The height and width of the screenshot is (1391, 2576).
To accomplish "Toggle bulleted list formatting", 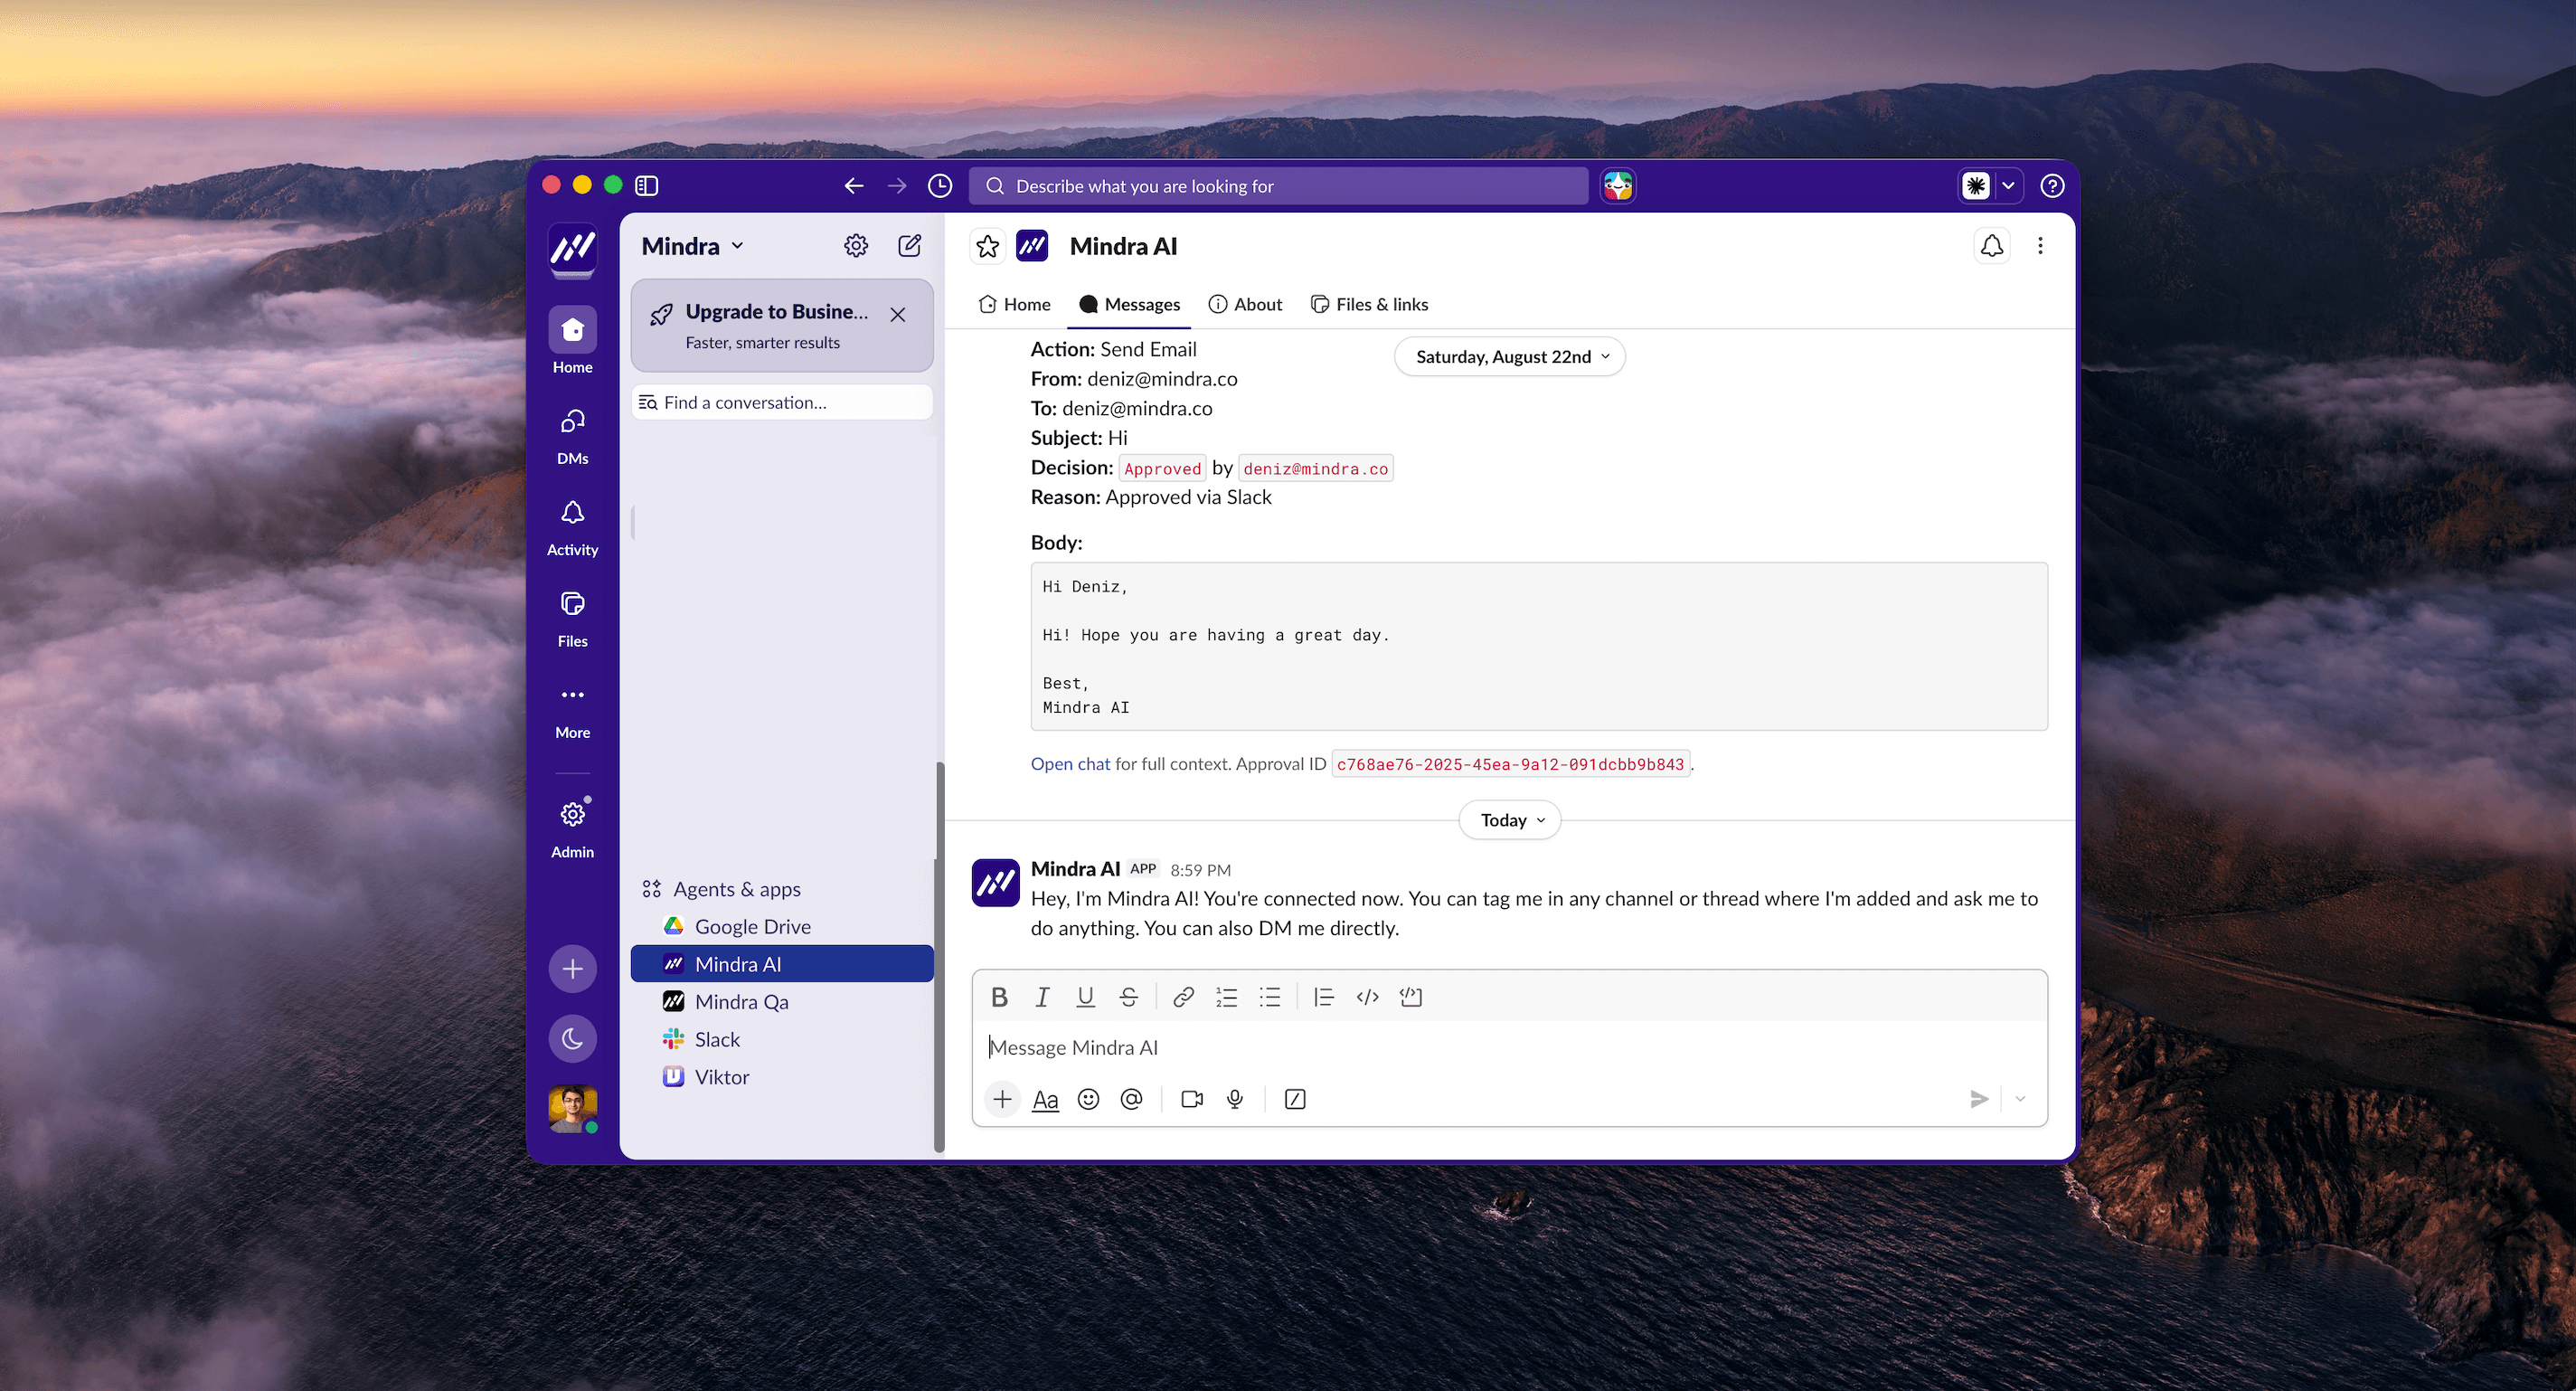I will pos(1270,997).
